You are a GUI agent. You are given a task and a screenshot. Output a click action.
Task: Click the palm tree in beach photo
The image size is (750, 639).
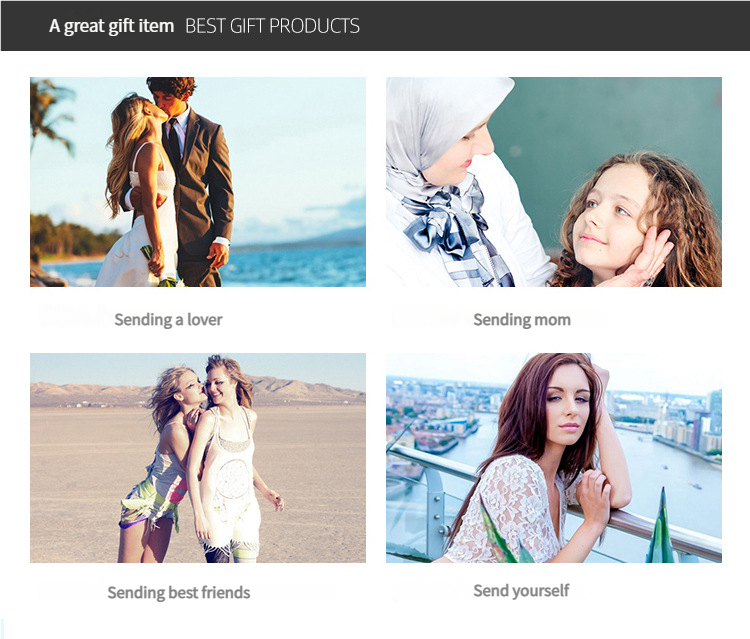[x=49, y=115]
